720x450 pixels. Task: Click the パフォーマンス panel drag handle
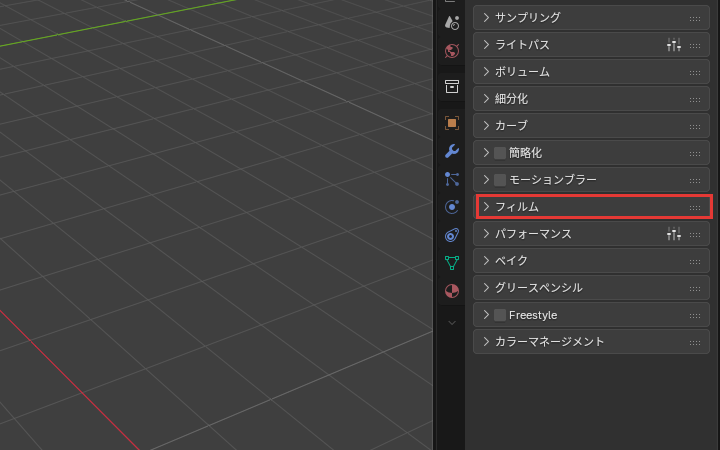click(x=695, y=235)
